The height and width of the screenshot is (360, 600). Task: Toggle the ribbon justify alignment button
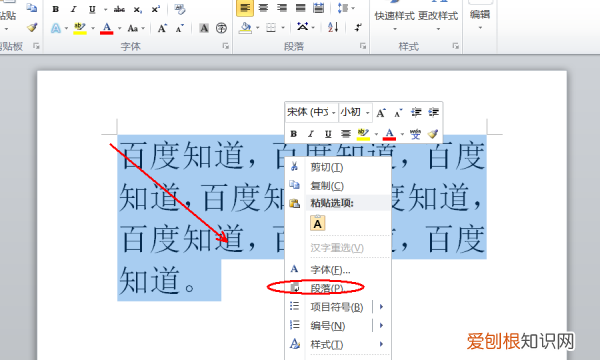click(301, 8)
